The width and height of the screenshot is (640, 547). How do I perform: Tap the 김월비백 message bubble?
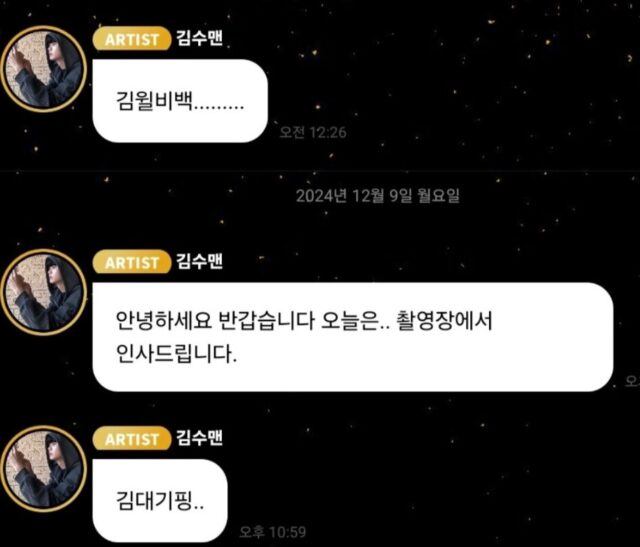[x=180, y=101]
